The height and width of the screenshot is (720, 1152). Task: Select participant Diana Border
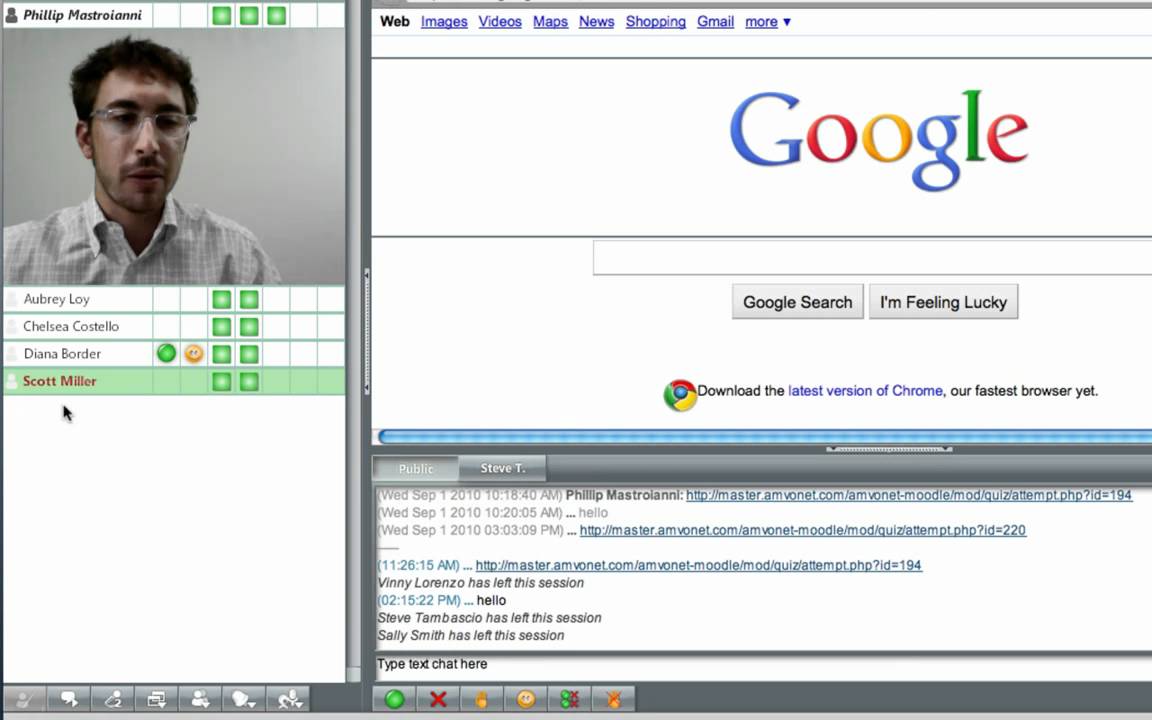click(62, 354)
